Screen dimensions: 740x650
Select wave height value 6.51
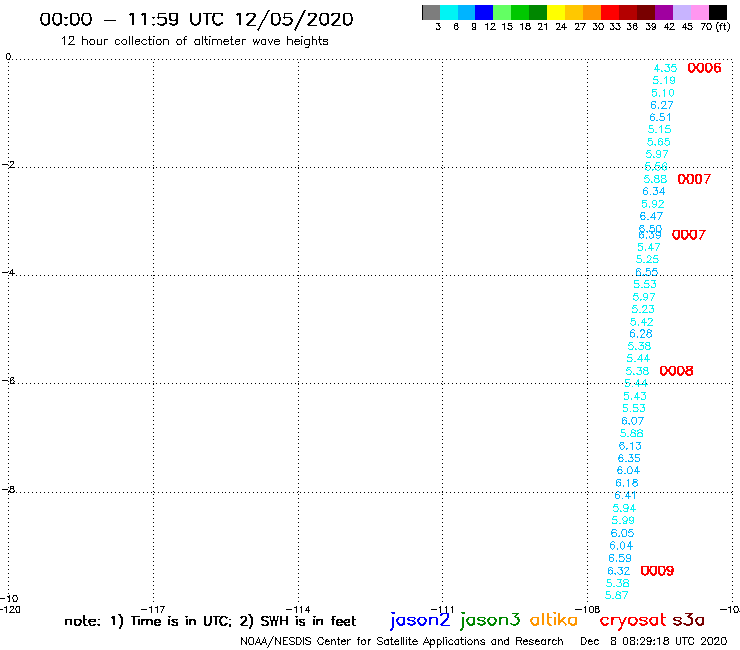(x=661, y=117)
